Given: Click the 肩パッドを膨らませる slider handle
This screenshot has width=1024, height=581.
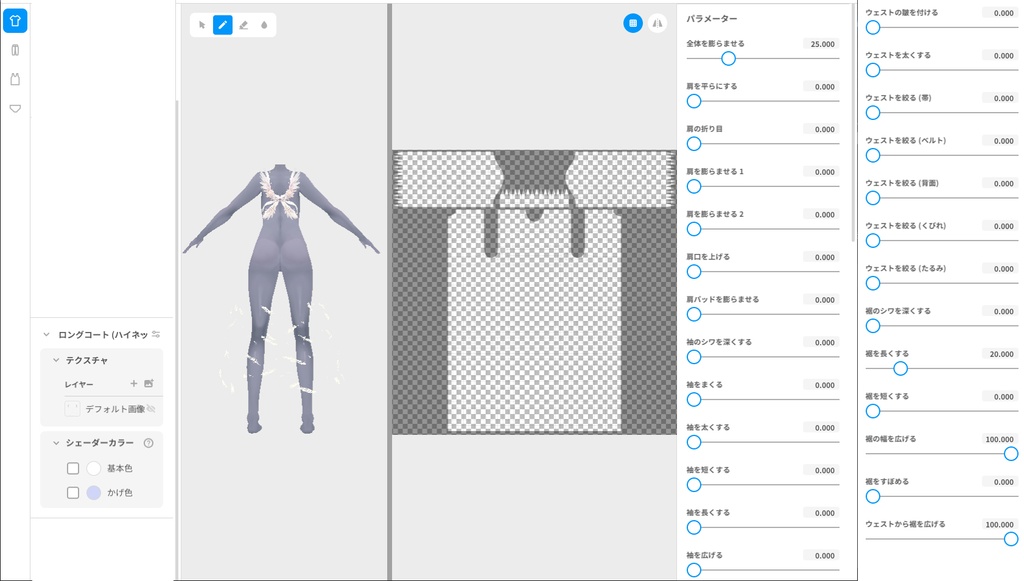Looking at the screenshot, I should 694,315.
